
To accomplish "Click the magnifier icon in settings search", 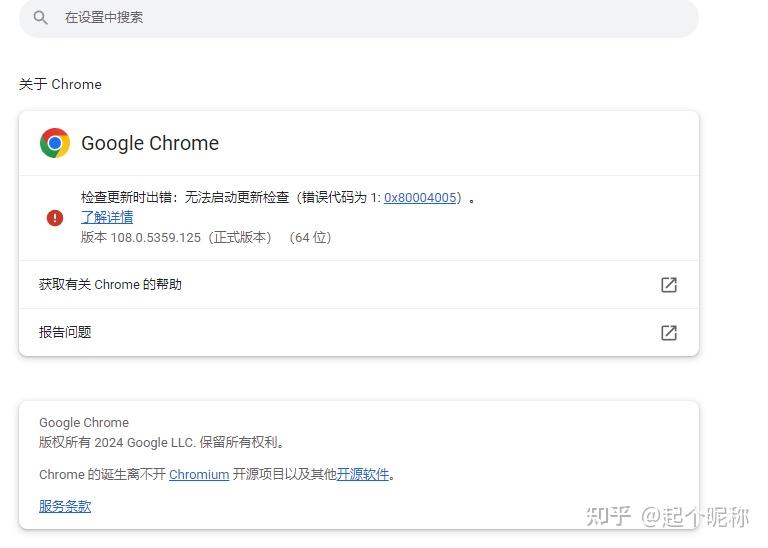I will coord(40,18).
